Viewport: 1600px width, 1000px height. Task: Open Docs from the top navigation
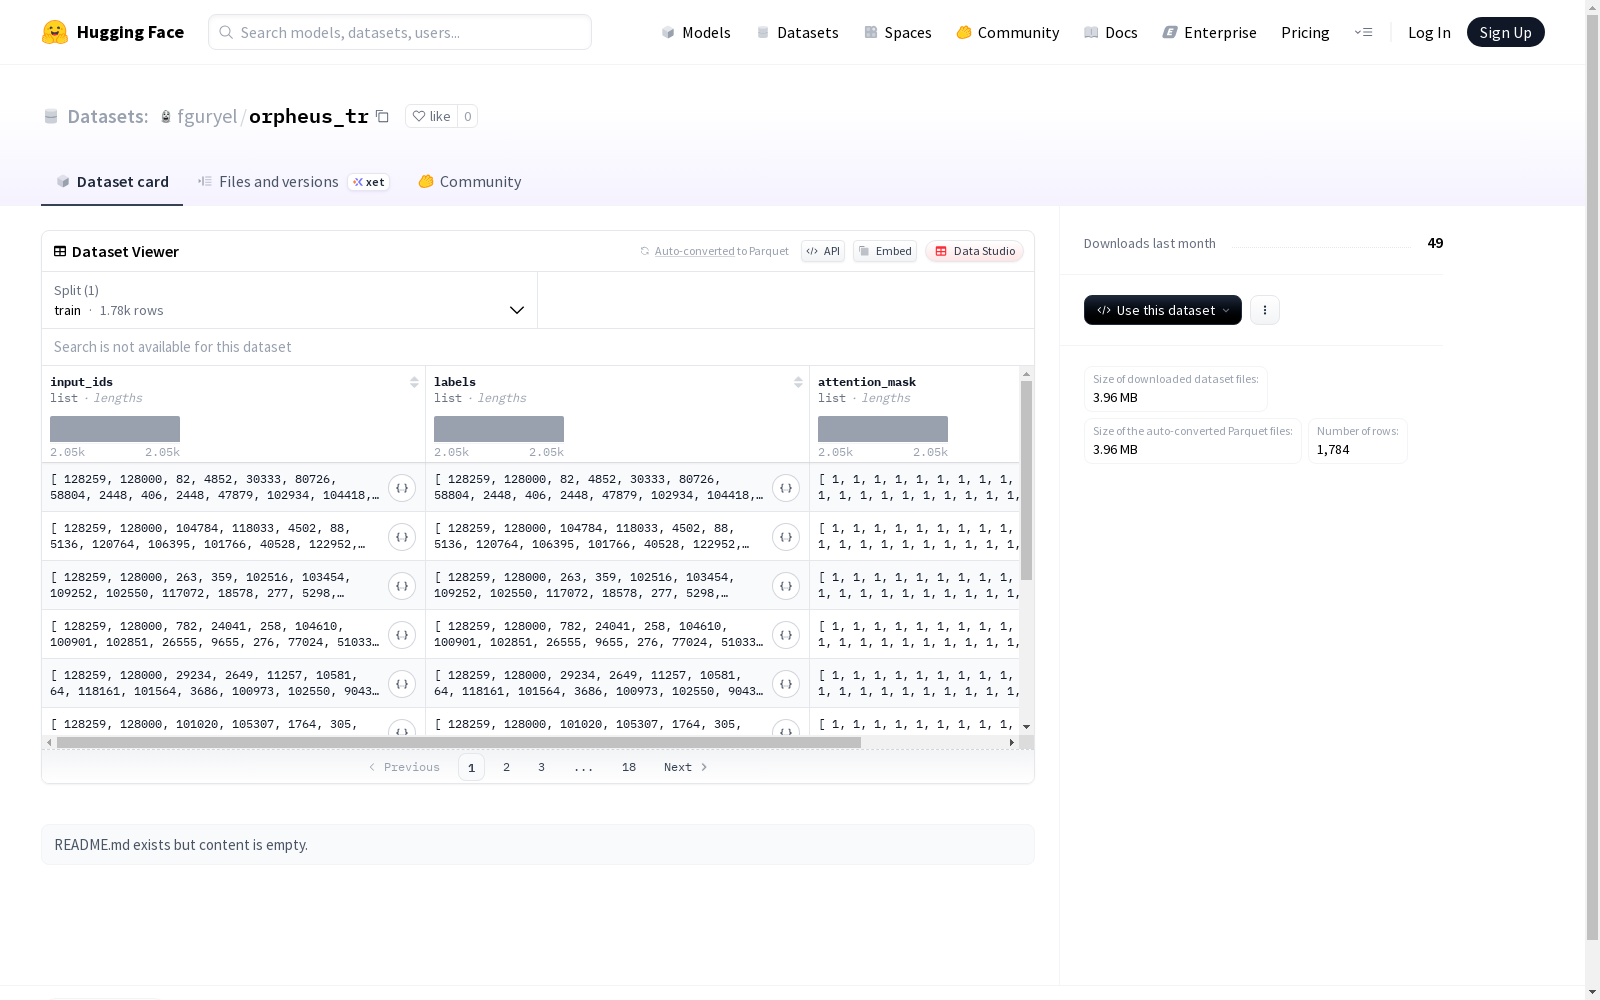tap(1110, 32)
